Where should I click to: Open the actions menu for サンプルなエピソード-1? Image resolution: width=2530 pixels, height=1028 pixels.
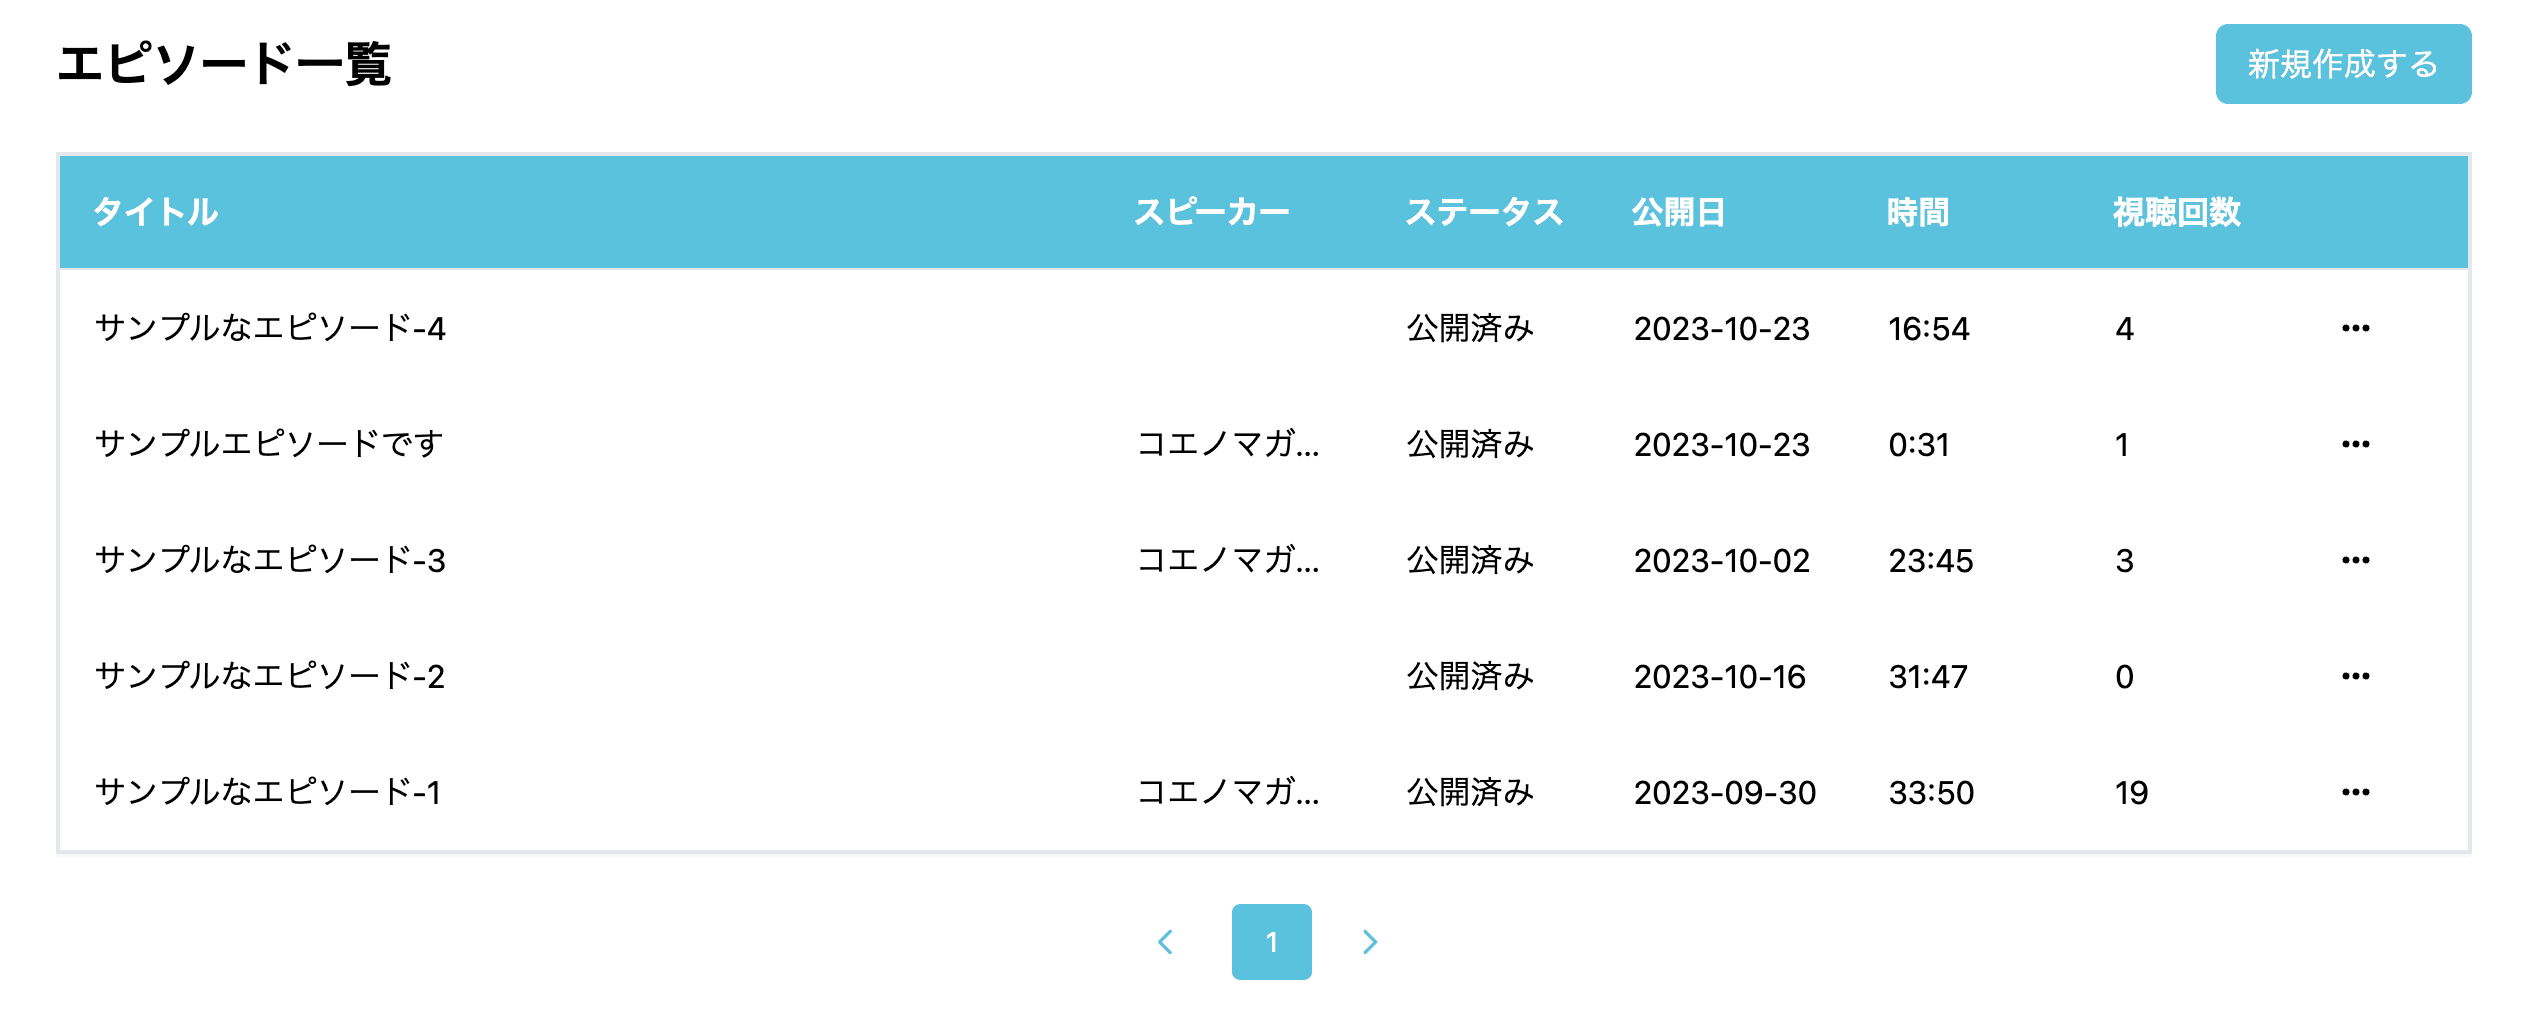pos(2357,791)
